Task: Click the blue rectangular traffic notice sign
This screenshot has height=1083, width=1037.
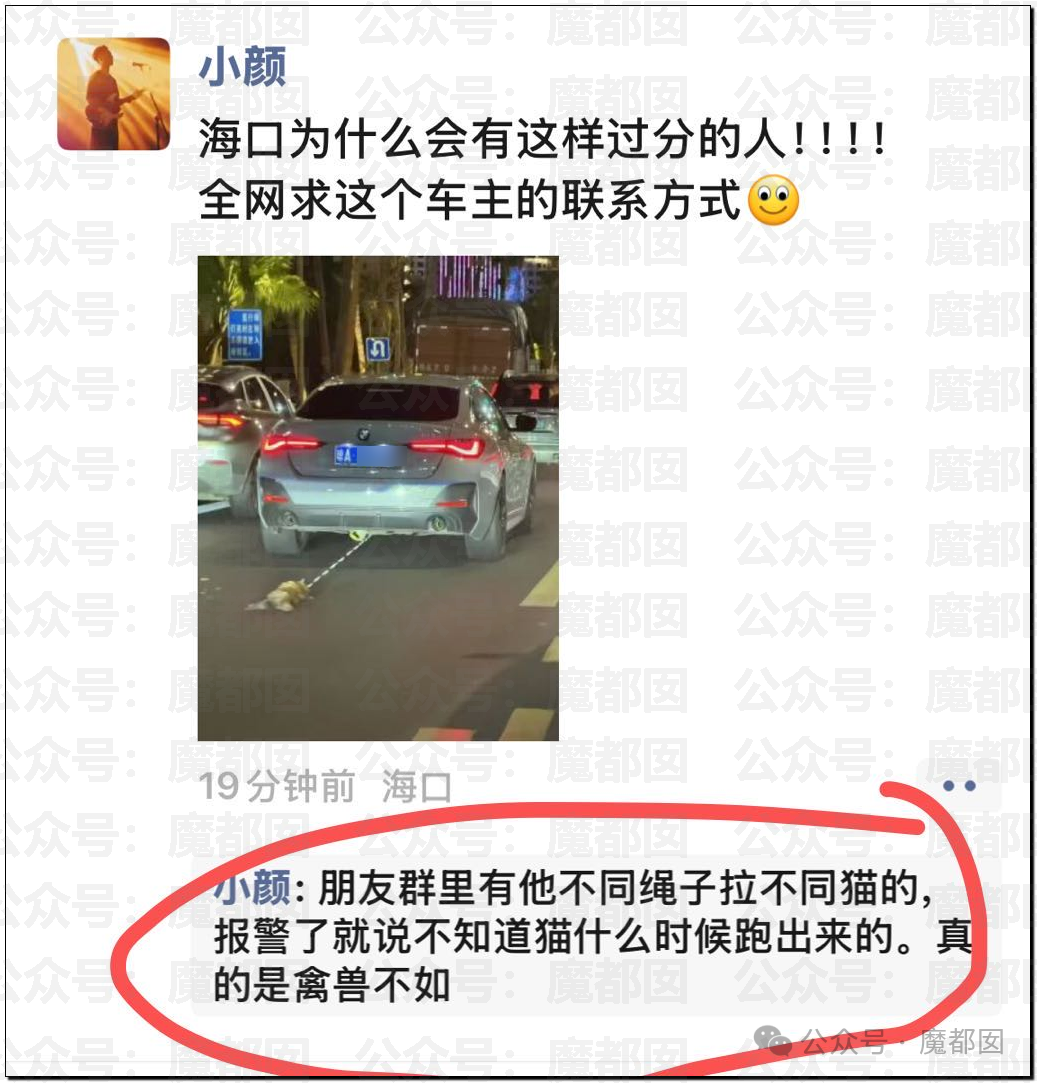Action: tap(245, 334)
